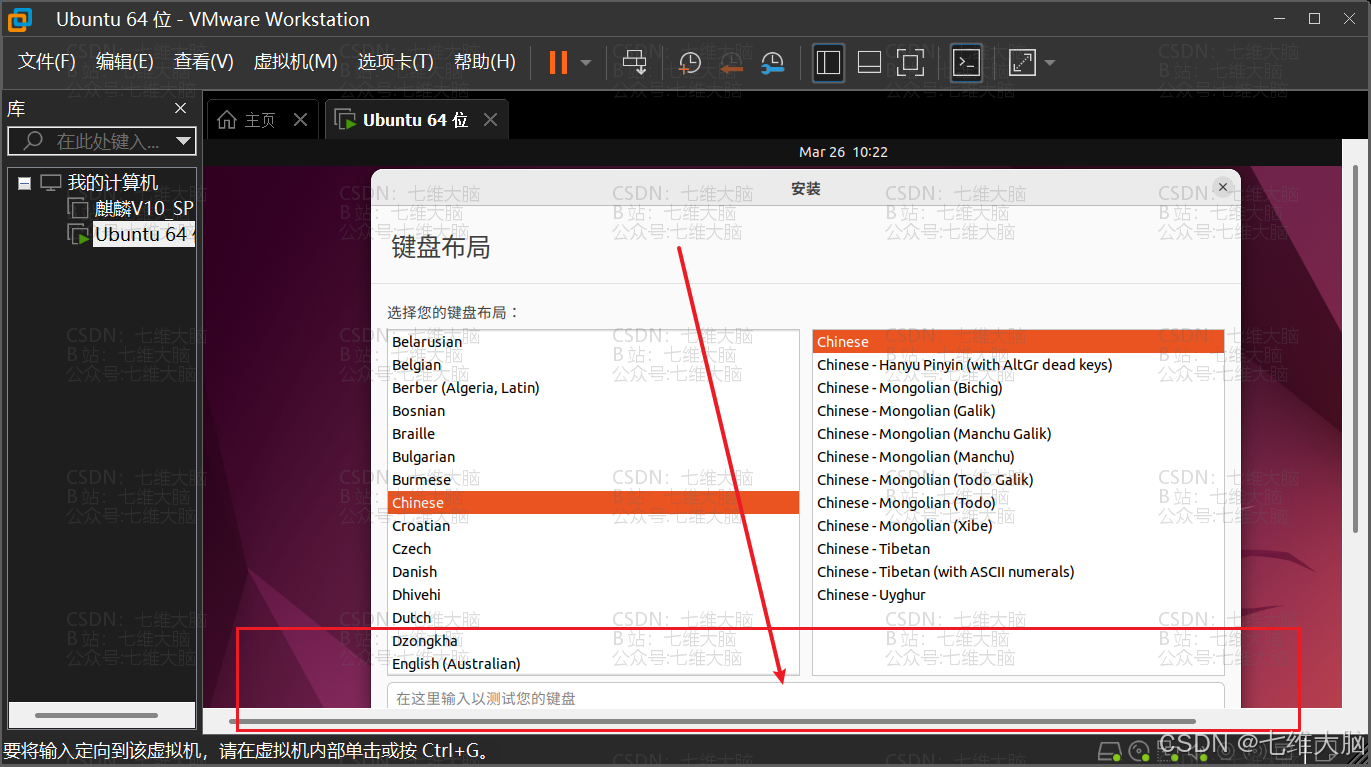Image resolution: width=1371 pixels, height=767 pixels.
Task: Toggle the library sidebar view icon
Action: click(828, 62)
